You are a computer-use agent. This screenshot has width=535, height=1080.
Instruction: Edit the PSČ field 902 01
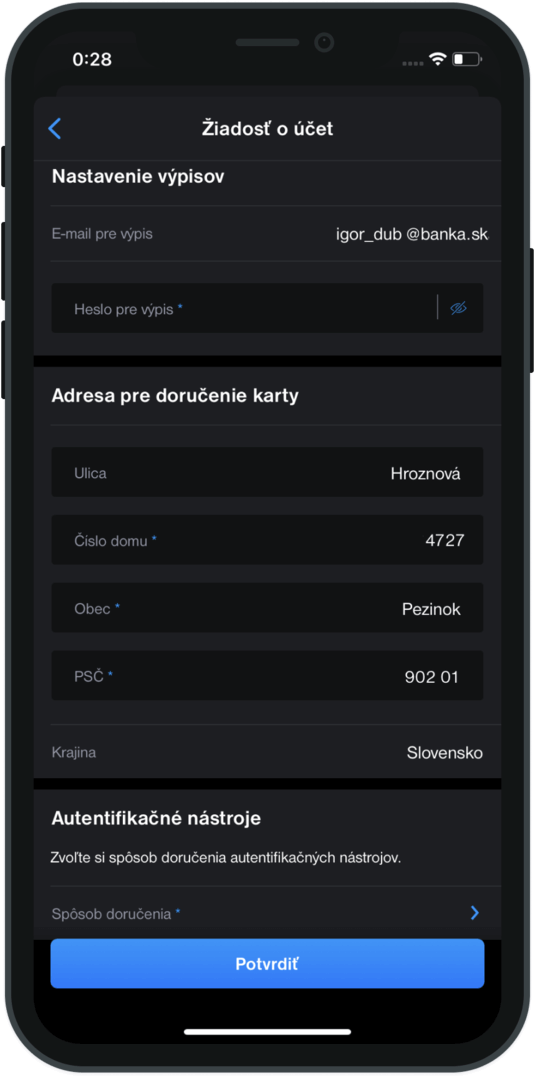(267, 675)
